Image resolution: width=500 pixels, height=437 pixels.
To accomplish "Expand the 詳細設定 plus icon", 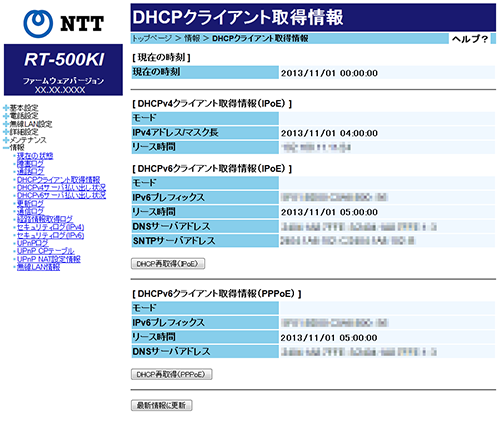I will (x=6, y=132).
